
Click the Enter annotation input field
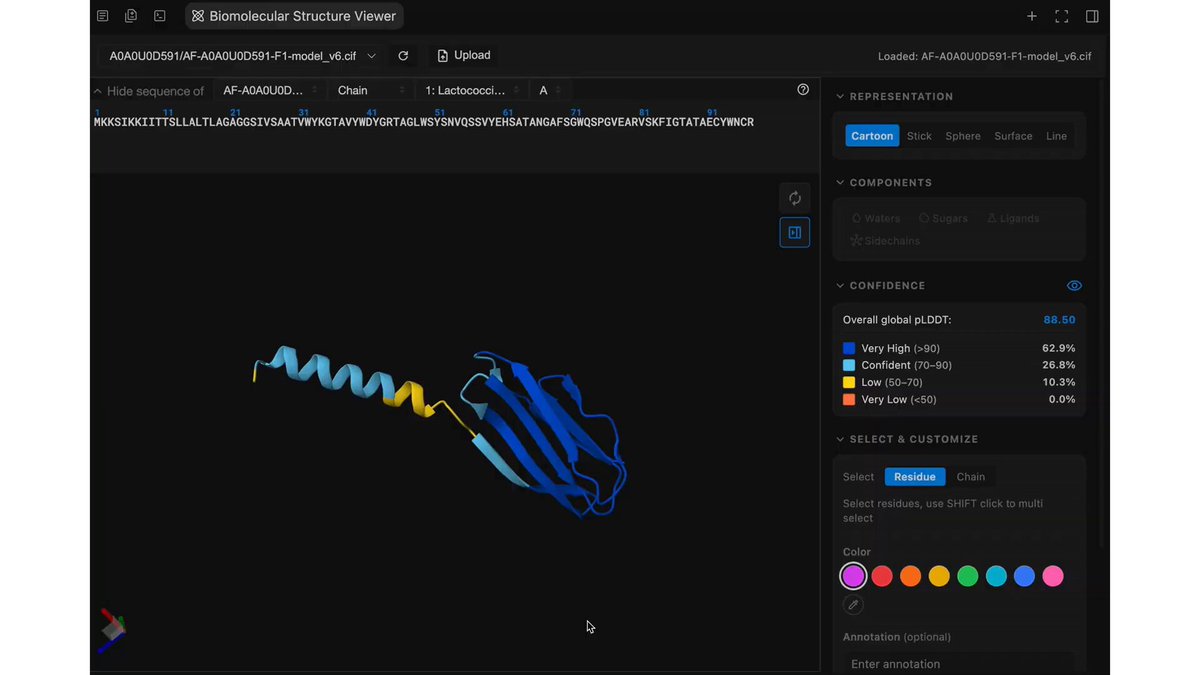coord(959,664)
